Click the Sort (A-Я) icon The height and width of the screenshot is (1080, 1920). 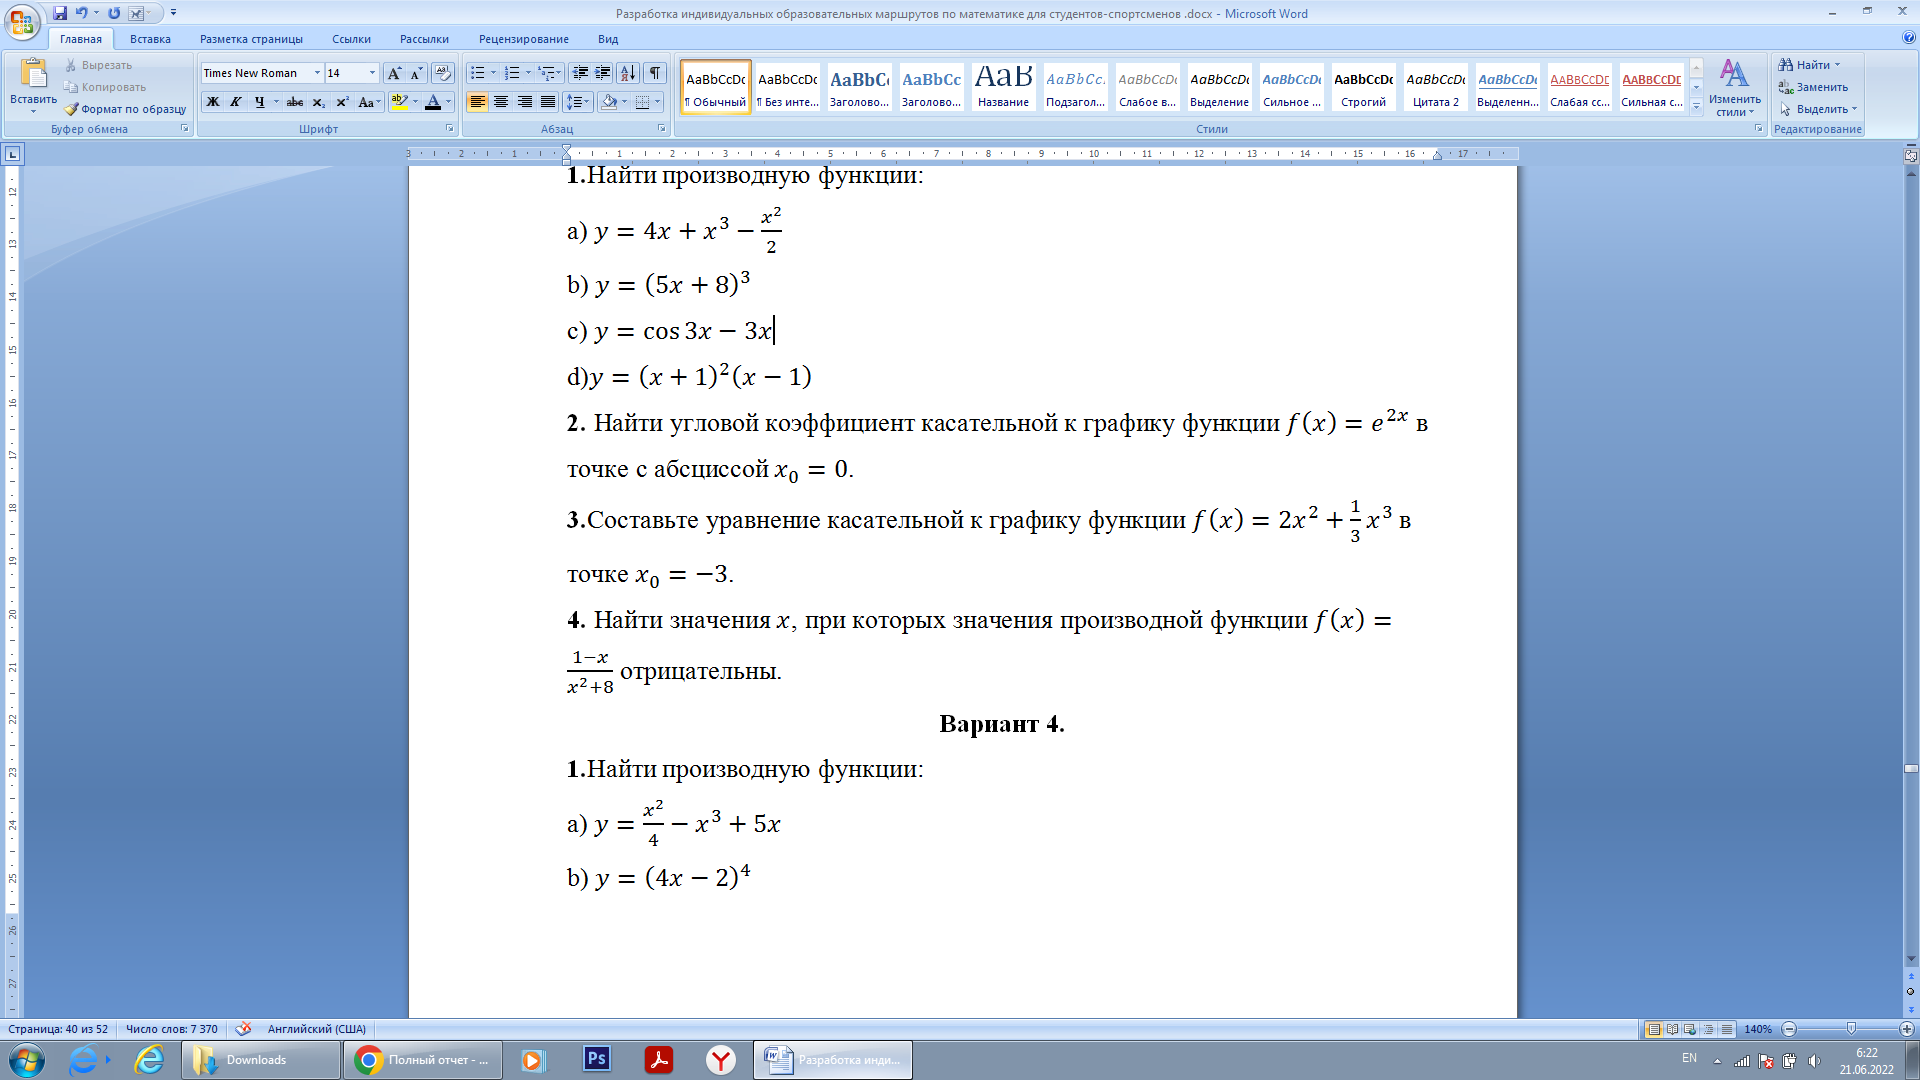[628, 73]
